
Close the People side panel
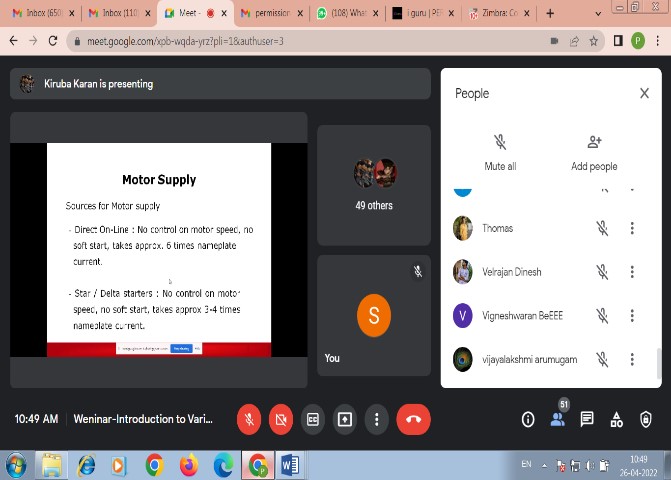click(644, 93)
